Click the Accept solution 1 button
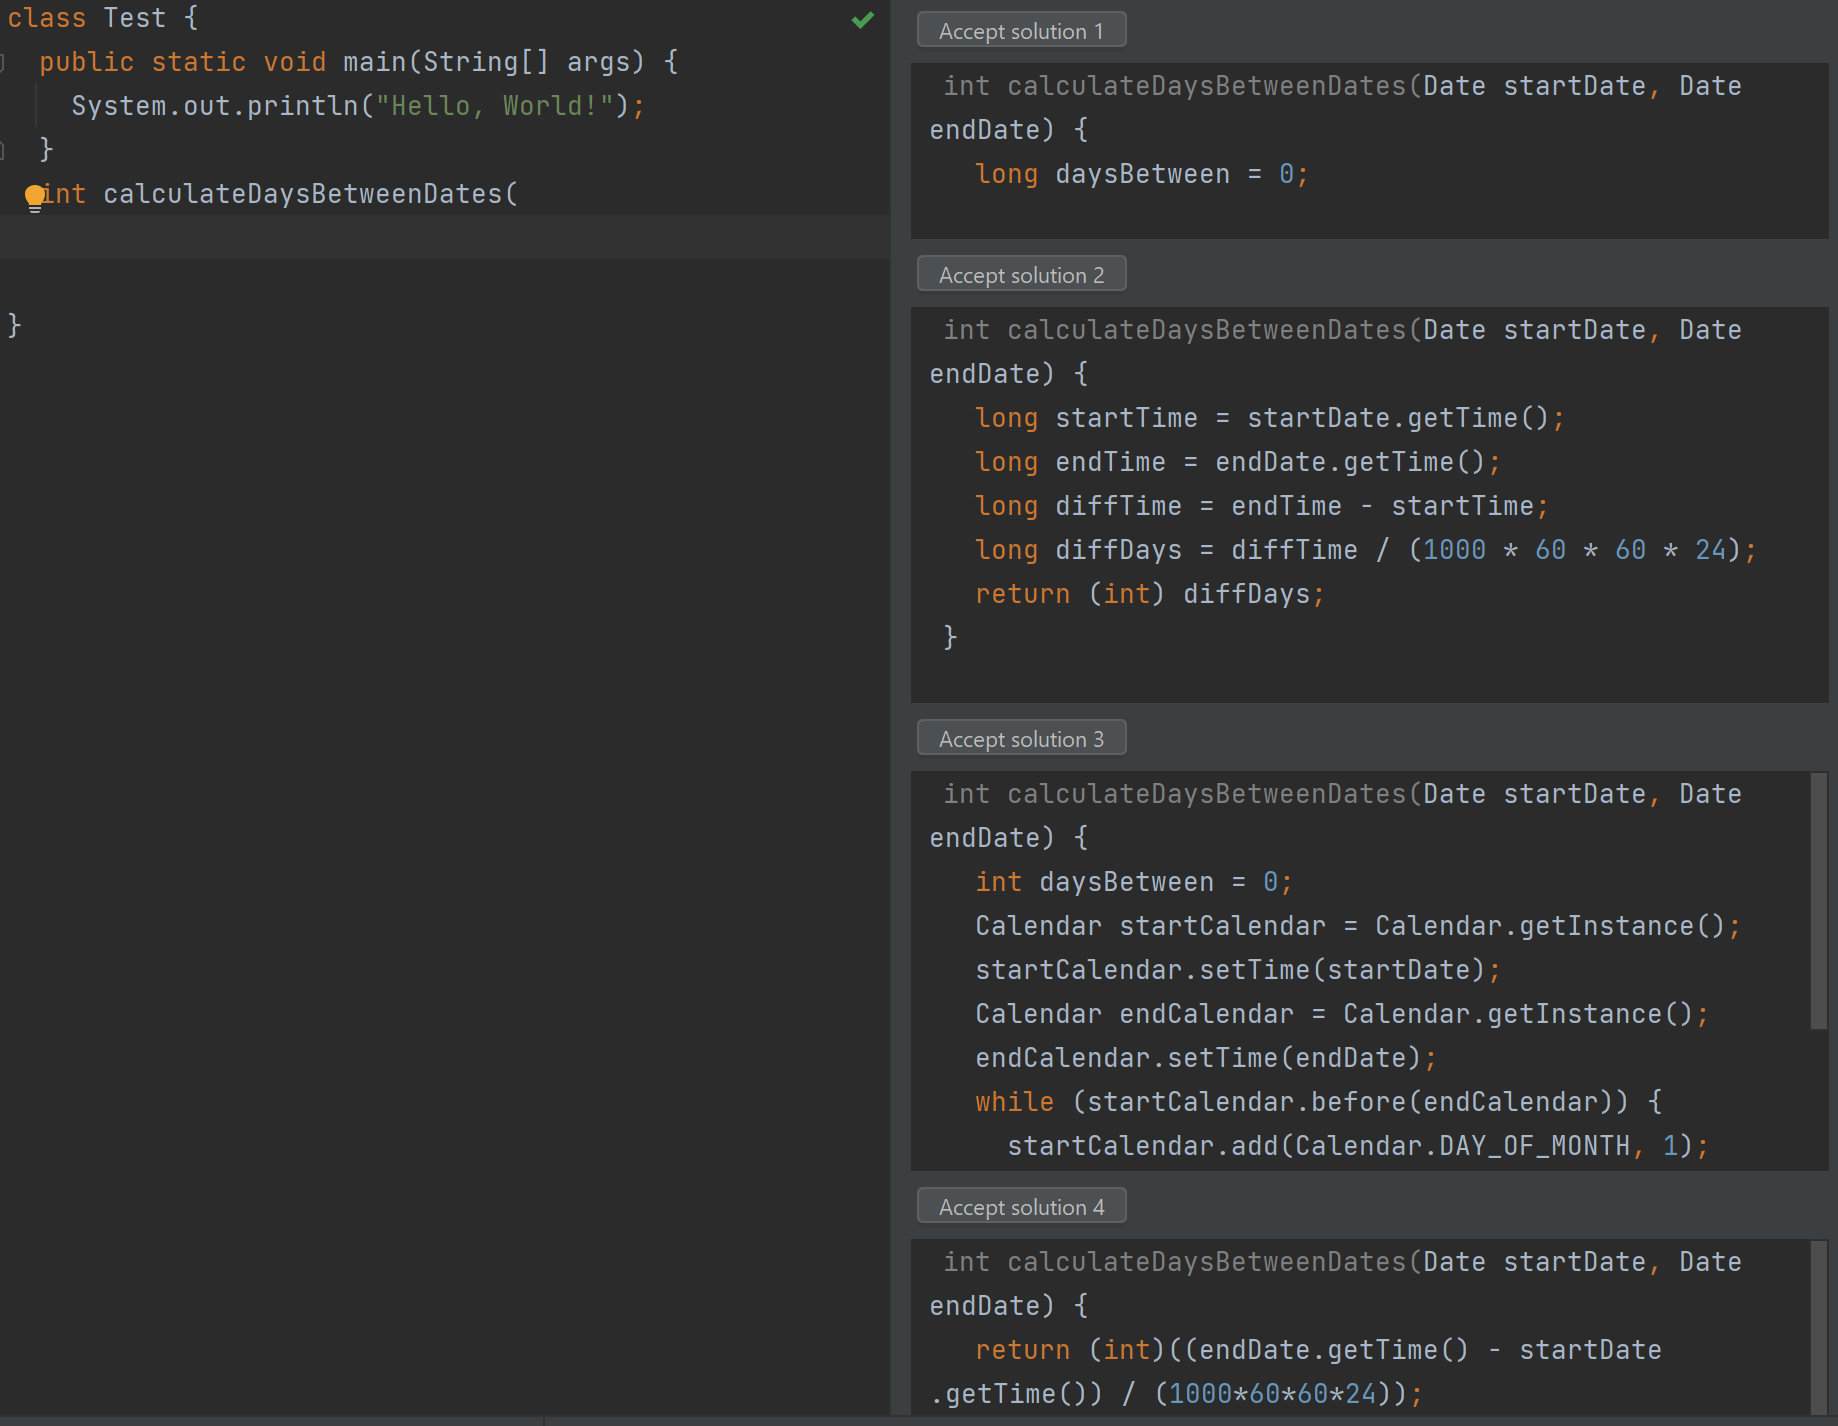Viewport: 1838px width, 1426px height. pyautogui.click(x=1021, y=31)
